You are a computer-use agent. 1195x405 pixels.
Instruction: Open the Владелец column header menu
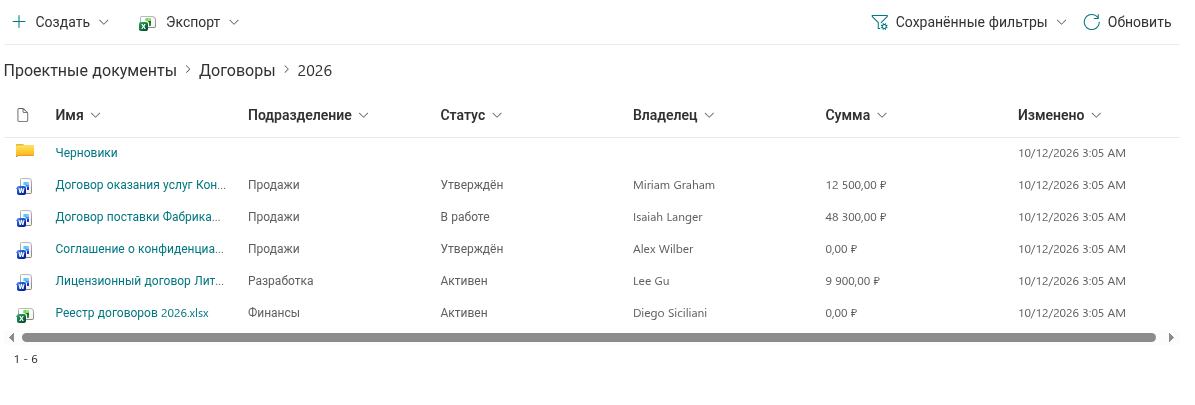[710, 115]
